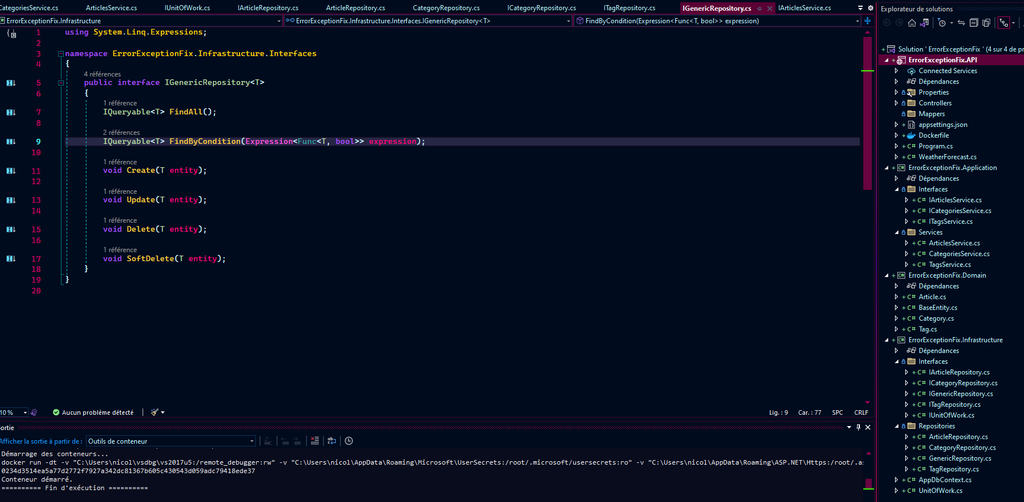The width and height of the screenshot is (1024, 502).
Task: Expand the Controllers folder in Solution Explorer
Action: [896, 103]
